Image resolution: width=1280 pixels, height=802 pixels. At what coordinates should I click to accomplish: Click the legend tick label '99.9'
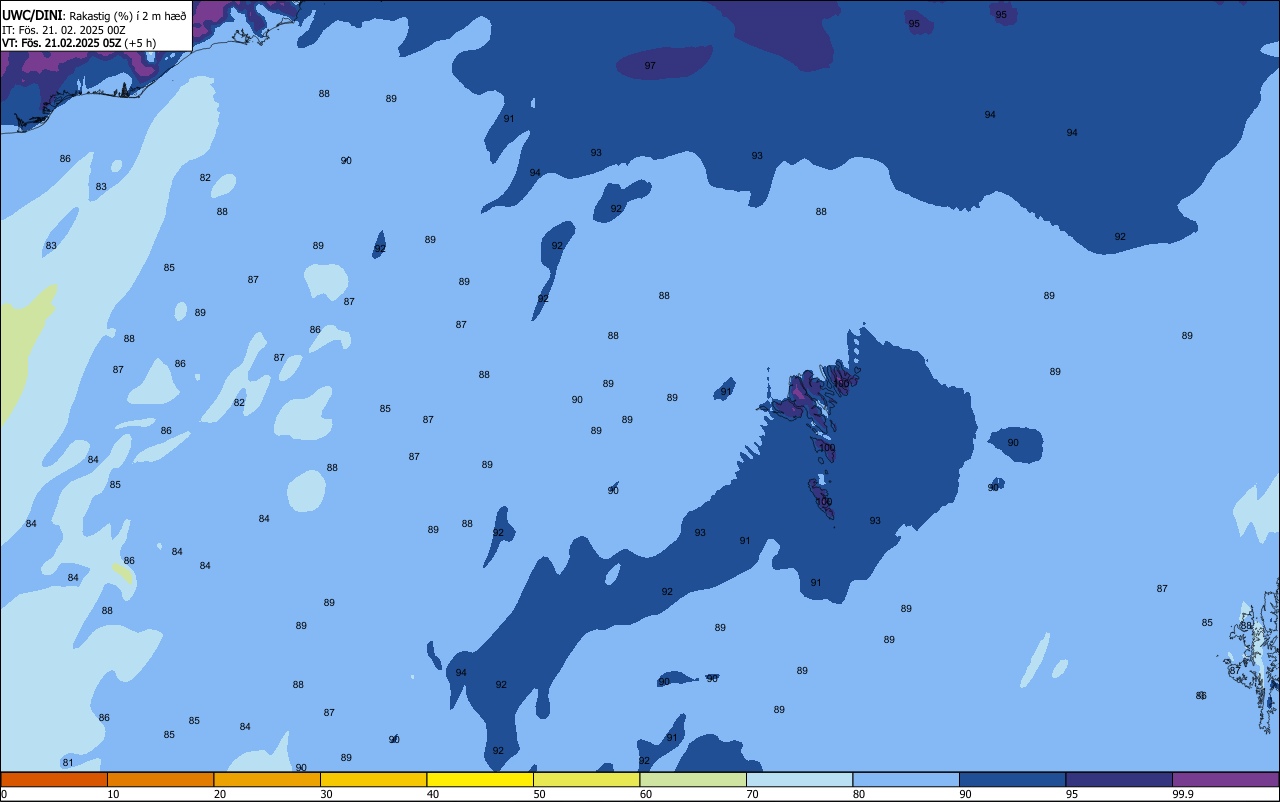(1183, 794)
